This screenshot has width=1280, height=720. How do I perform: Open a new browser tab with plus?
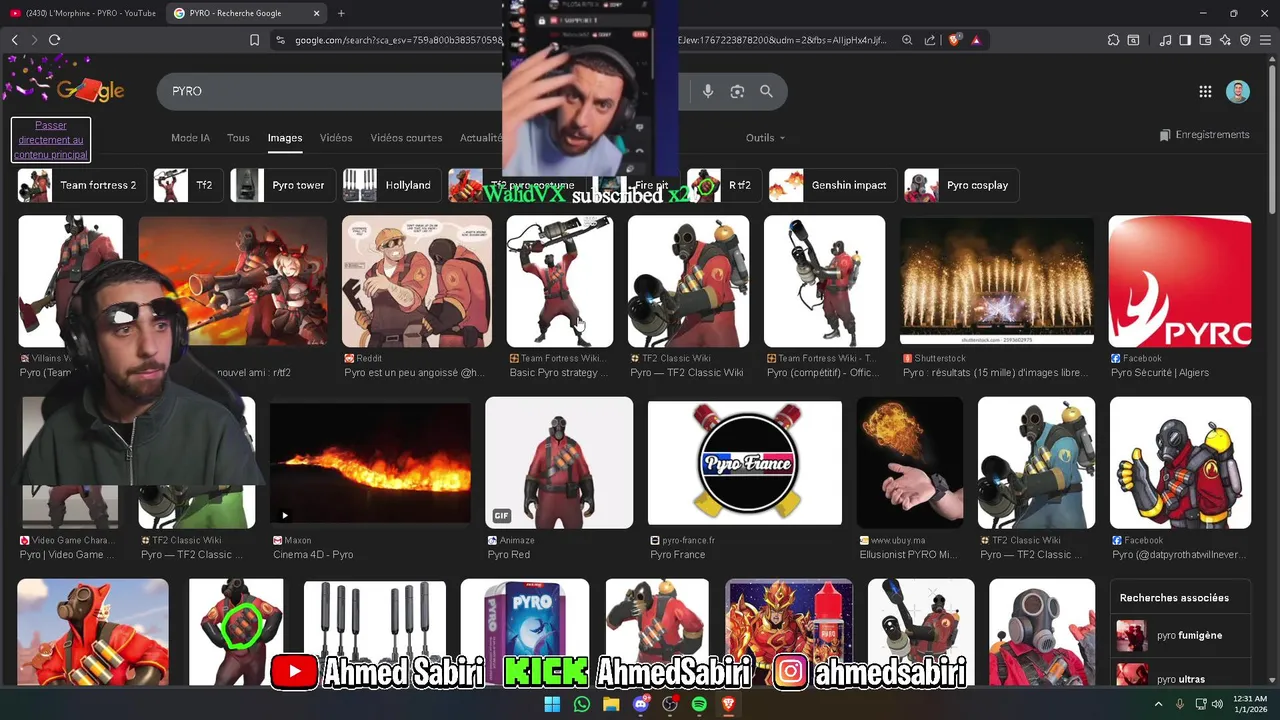coord(341,13)
